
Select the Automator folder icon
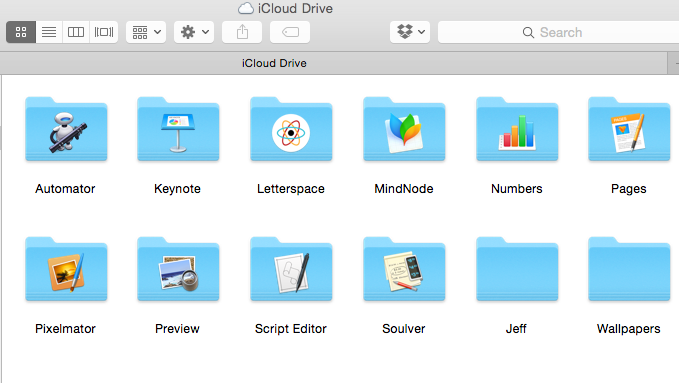pyautogui.click(x=66, y=129)
